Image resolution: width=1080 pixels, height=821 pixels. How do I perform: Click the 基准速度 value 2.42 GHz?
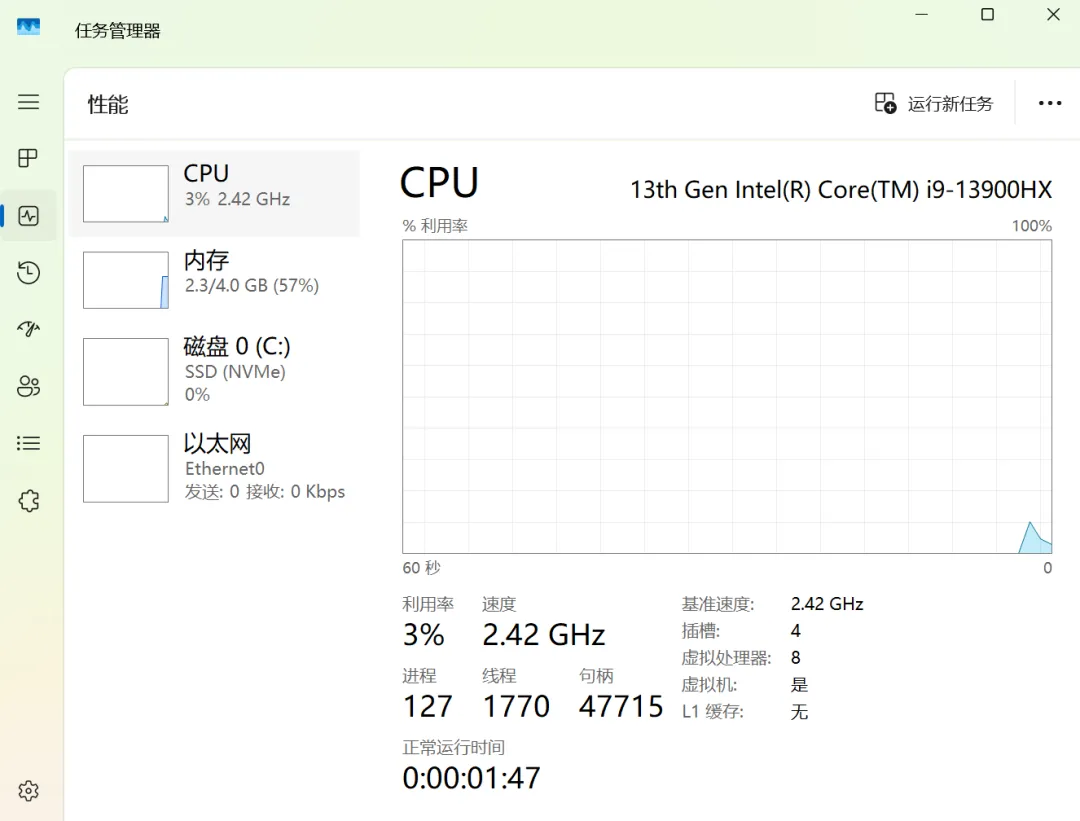point(827,604)
